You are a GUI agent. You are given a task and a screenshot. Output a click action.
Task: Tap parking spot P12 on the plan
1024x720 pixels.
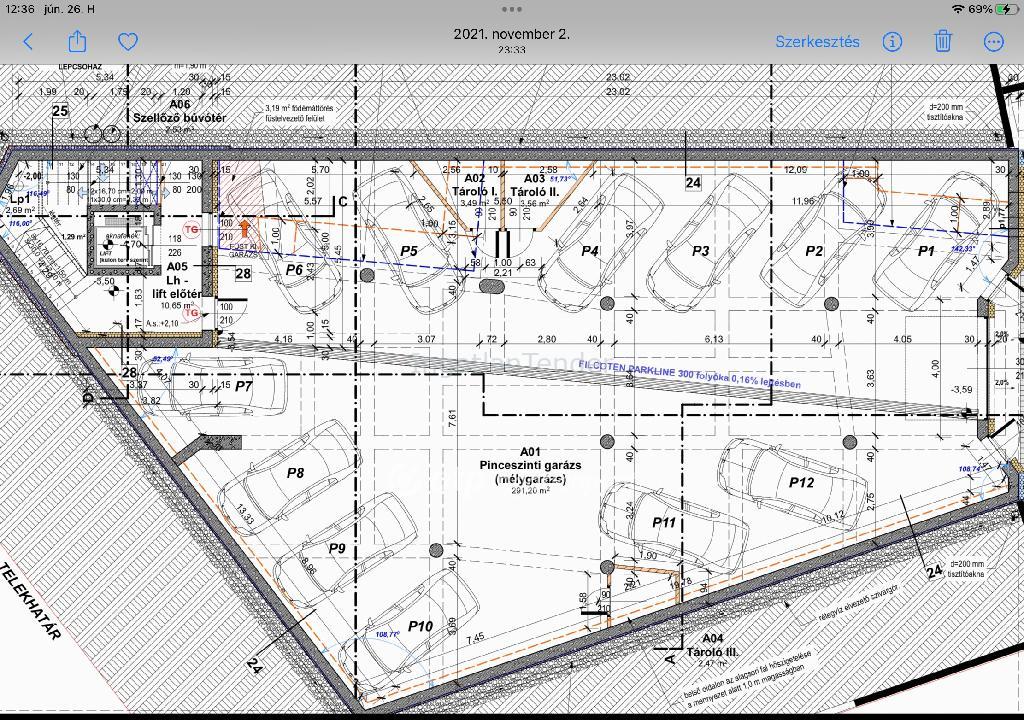coord(801,482)
